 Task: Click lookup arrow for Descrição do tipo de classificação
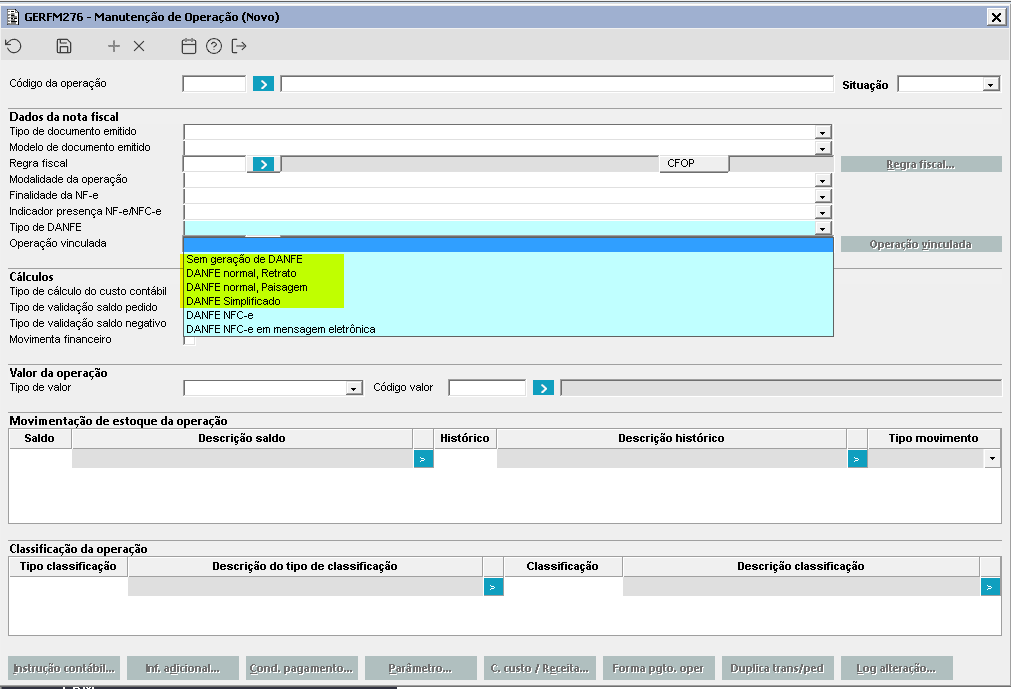[493, 587]
